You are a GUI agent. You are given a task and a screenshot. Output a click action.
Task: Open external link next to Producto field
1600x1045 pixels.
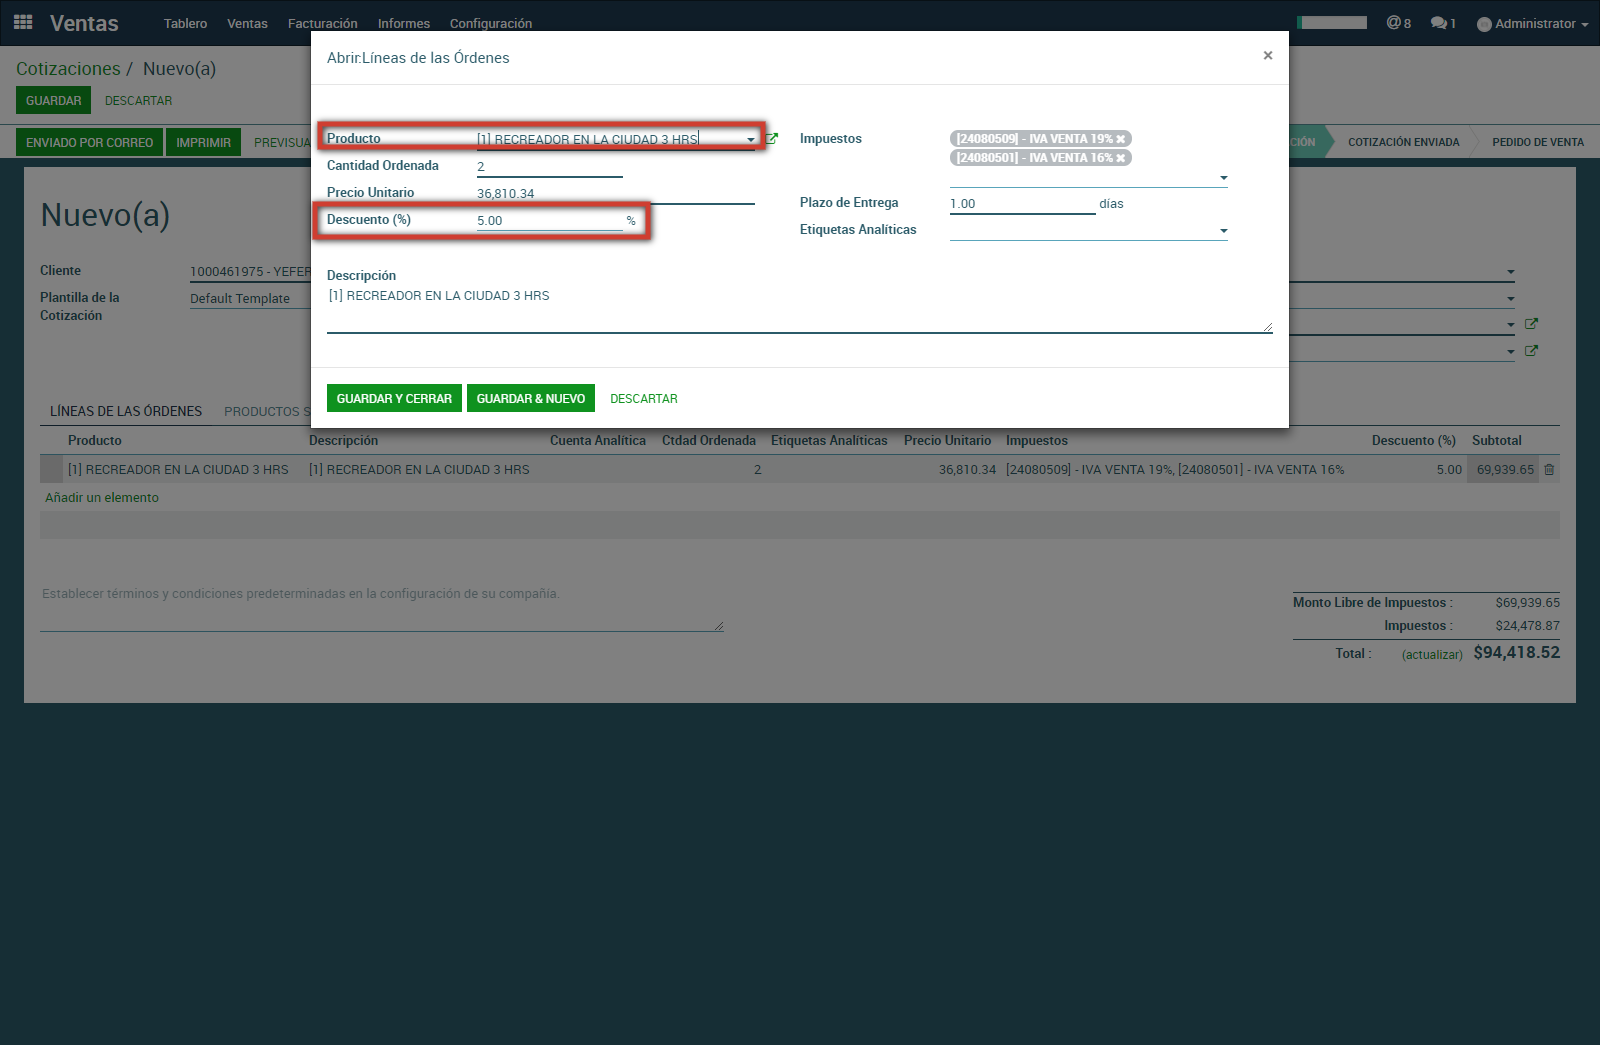click(x=772, y=139)
